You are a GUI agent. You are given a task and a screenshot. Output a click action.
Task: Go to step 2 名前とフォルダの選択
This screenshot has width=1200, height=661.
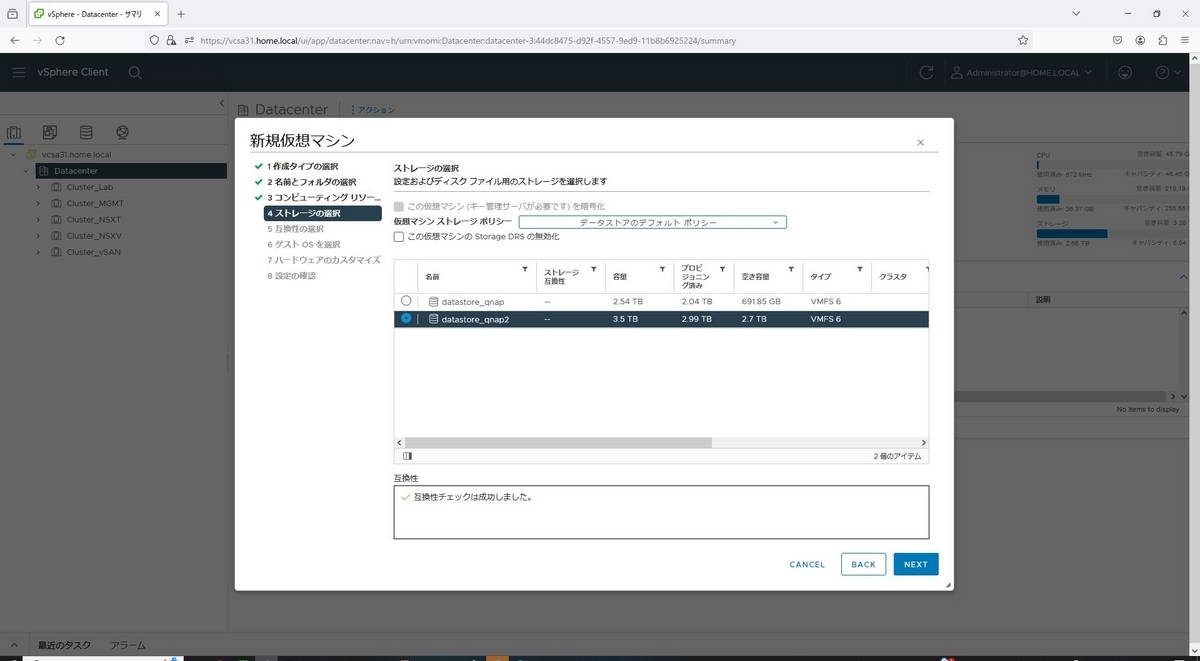tap(311, 182)
